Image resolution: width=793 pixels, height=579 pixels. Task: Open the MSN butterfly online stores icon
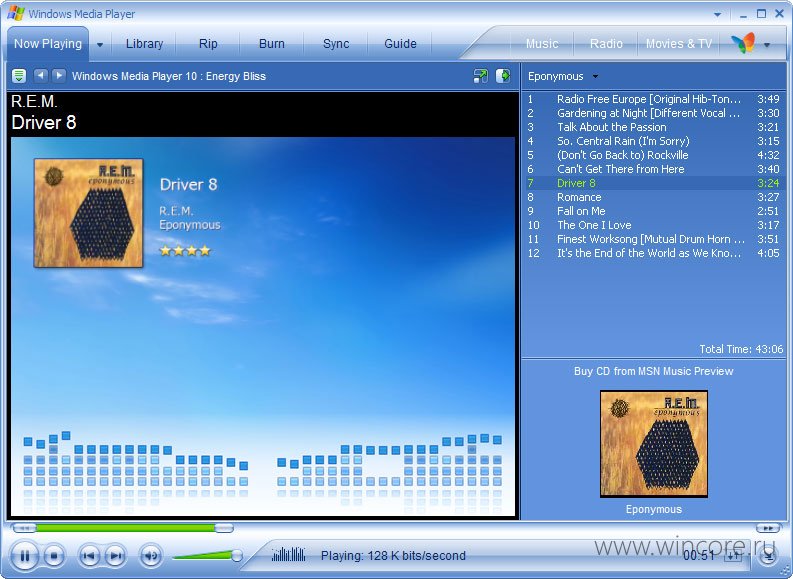pos(742,43)
